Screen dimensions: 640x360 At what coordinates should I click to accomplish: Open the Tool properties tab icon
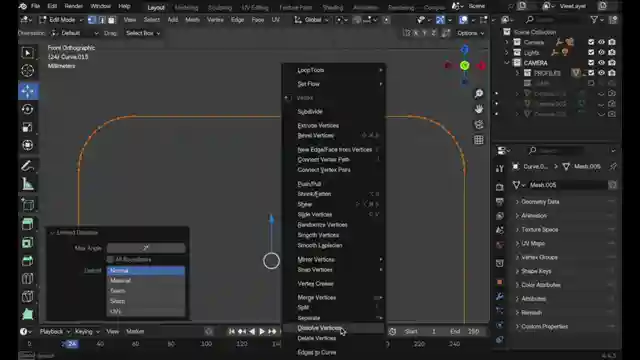500,169
